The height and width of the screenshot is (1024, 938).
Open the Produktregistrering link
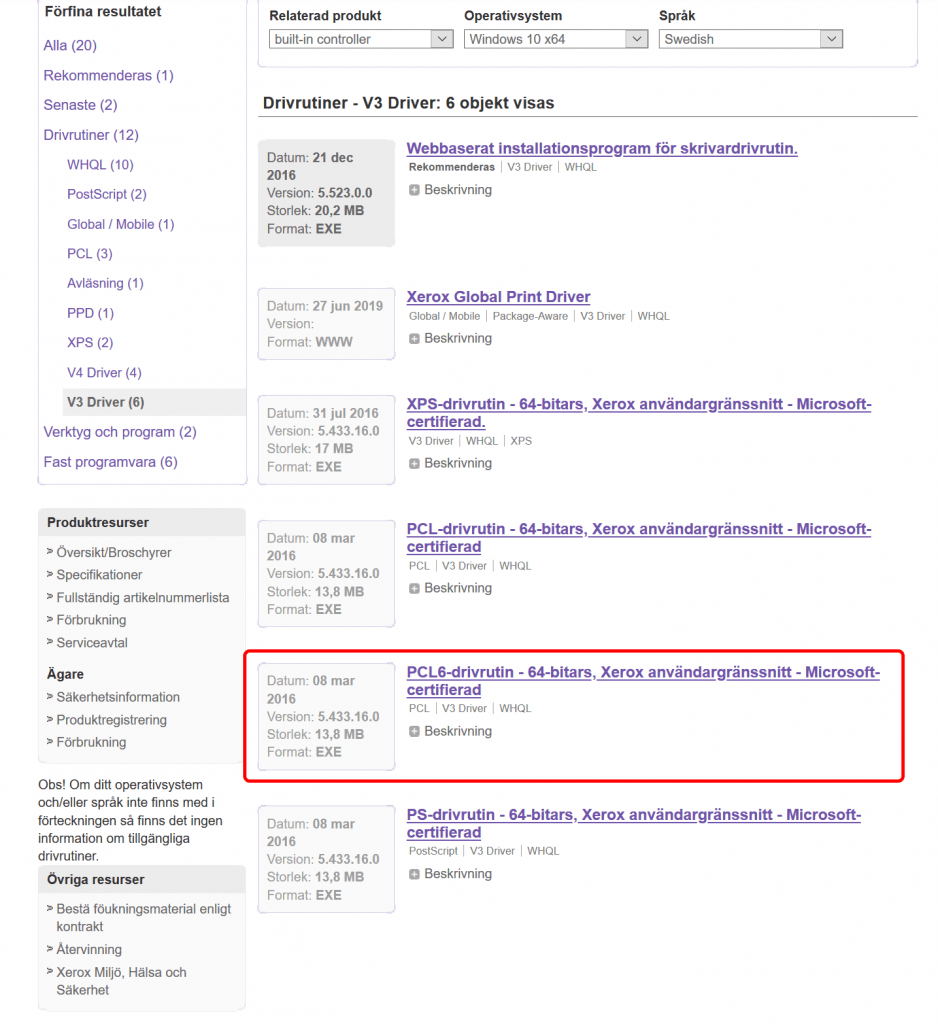tap(111, 720)
